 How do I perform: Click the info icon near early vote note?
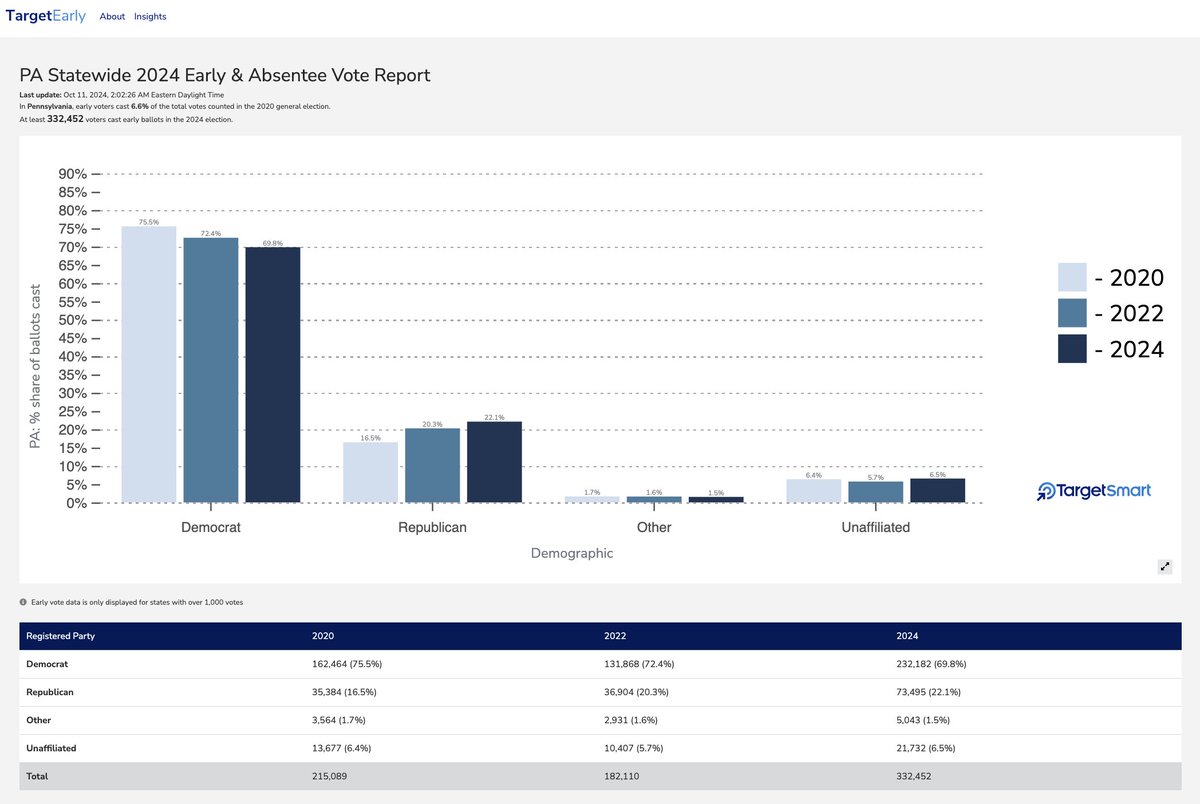pos(24,602)
